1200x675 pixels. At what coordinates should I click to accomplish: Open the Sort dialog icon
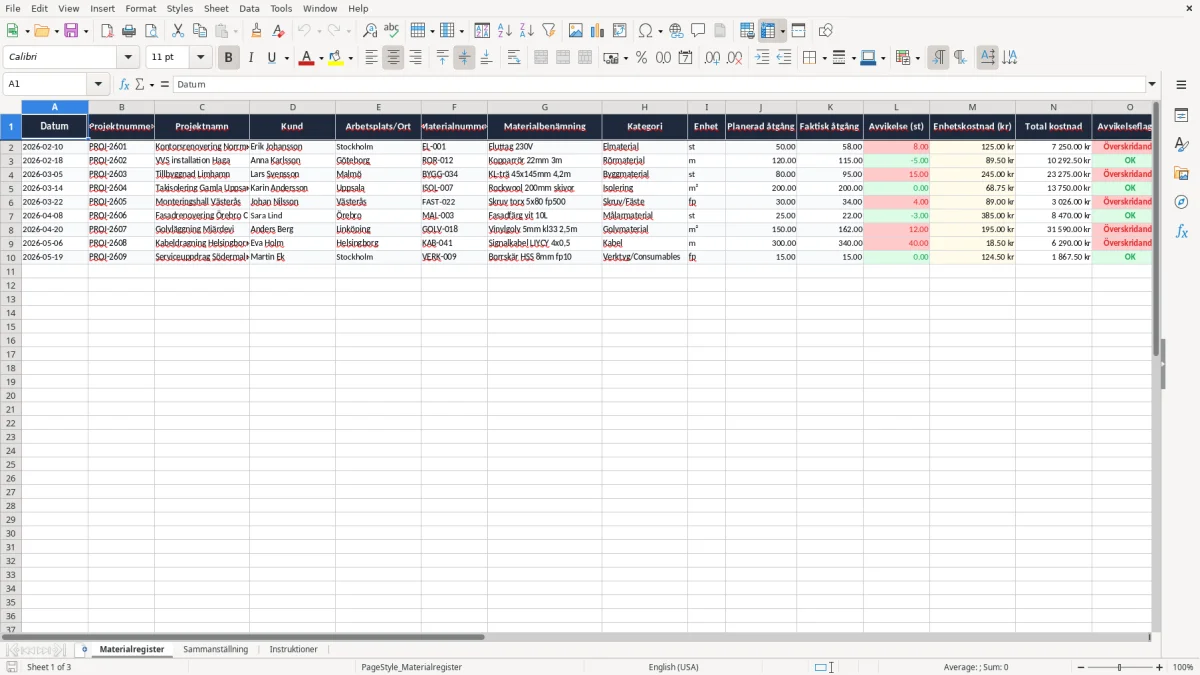482,31
